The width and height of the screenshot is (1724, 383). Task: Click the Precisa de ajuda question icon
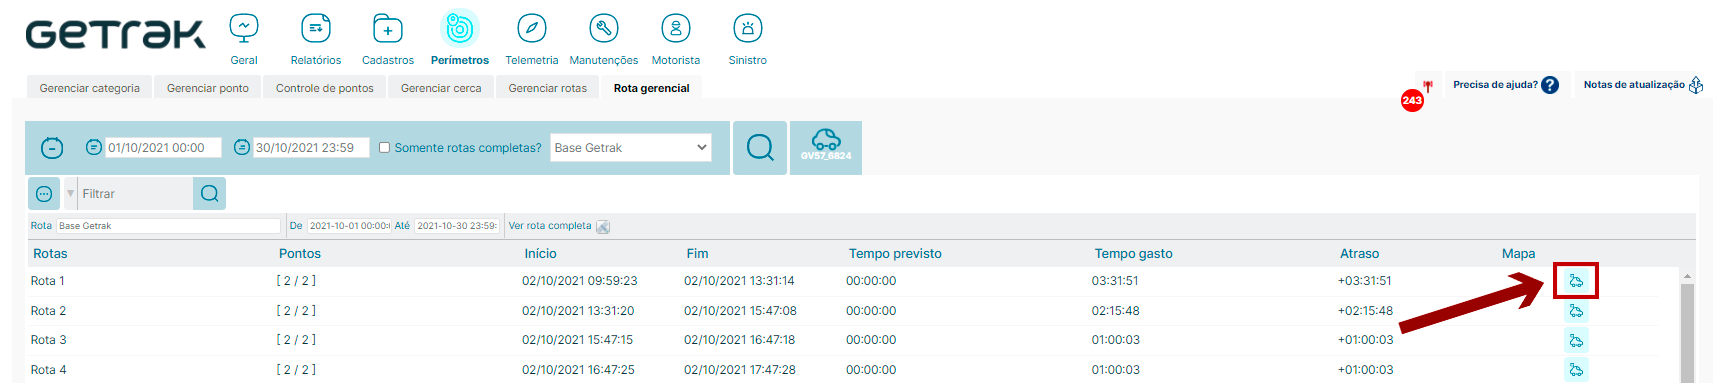pos(1550,85)
